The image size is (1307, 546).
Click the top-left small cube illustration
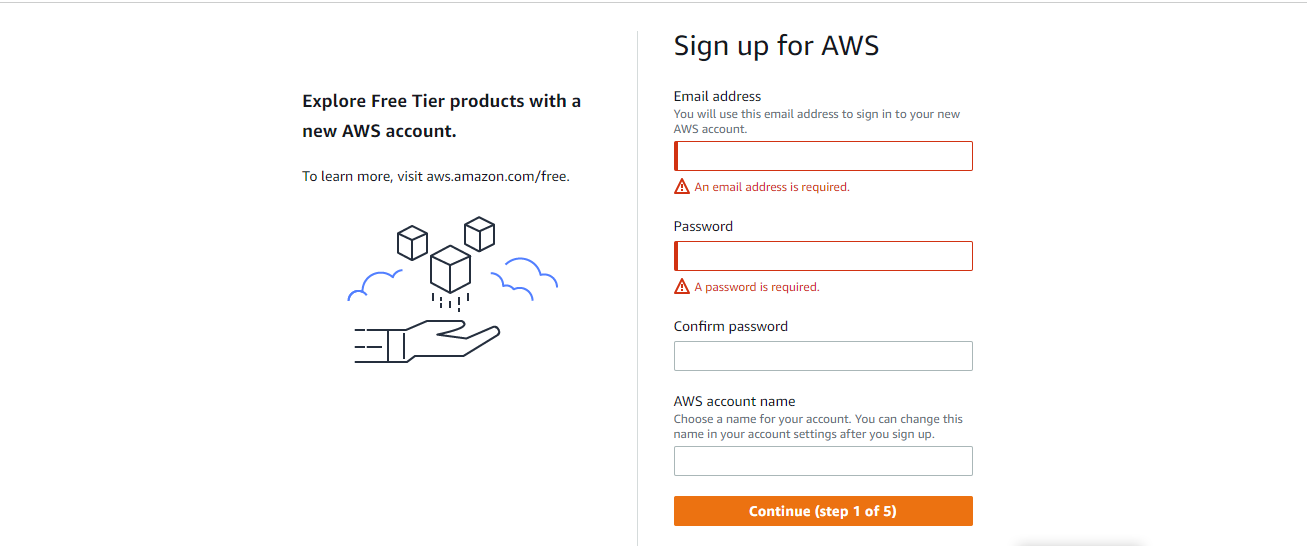tap(412, 243)
